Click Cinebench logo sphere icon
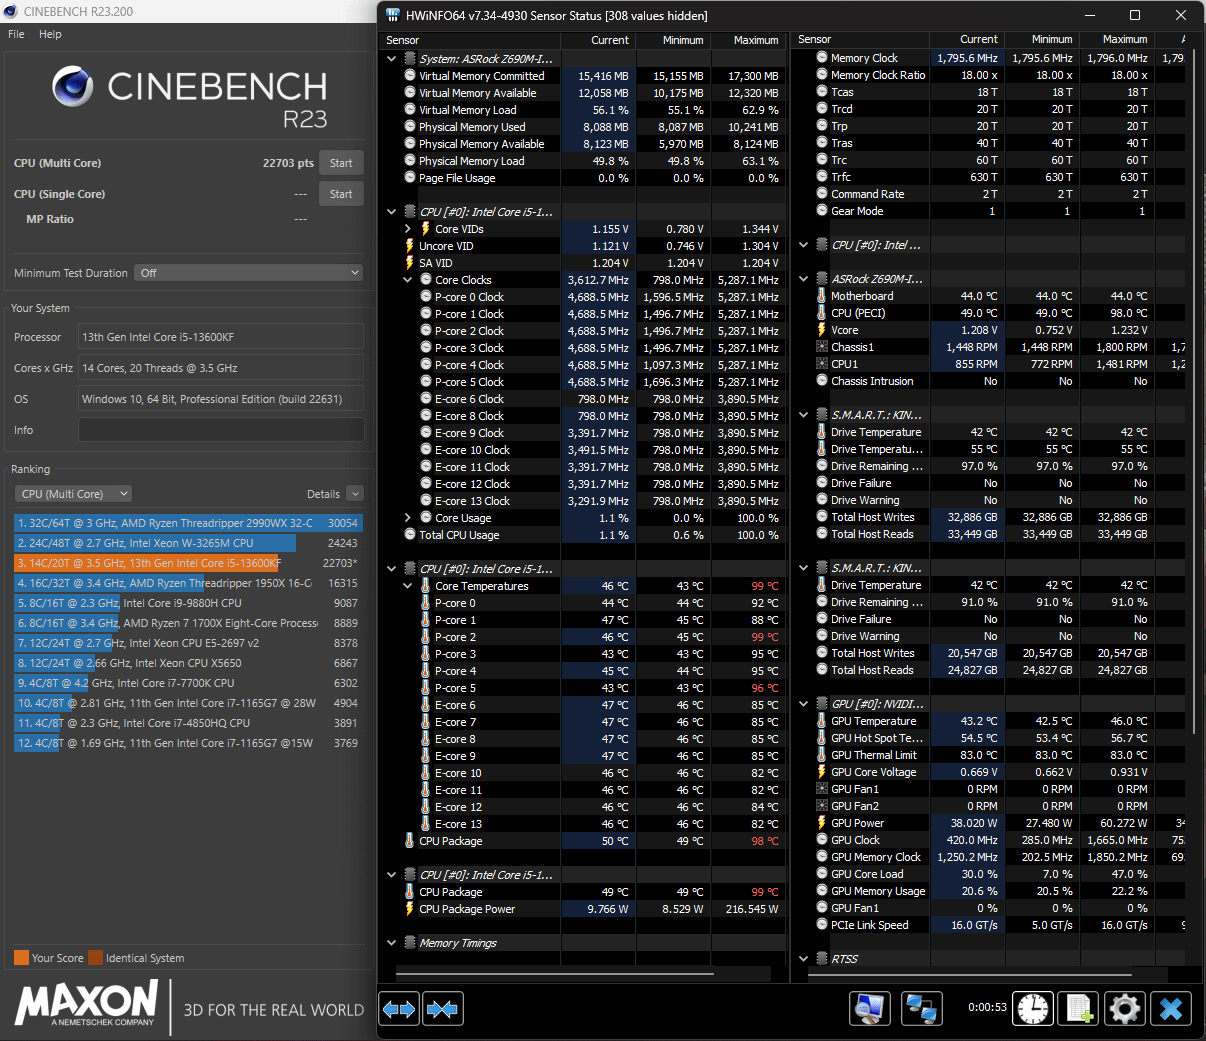Image resolution: width=1206 pixels, height=1041 pixels. [73, 87]
